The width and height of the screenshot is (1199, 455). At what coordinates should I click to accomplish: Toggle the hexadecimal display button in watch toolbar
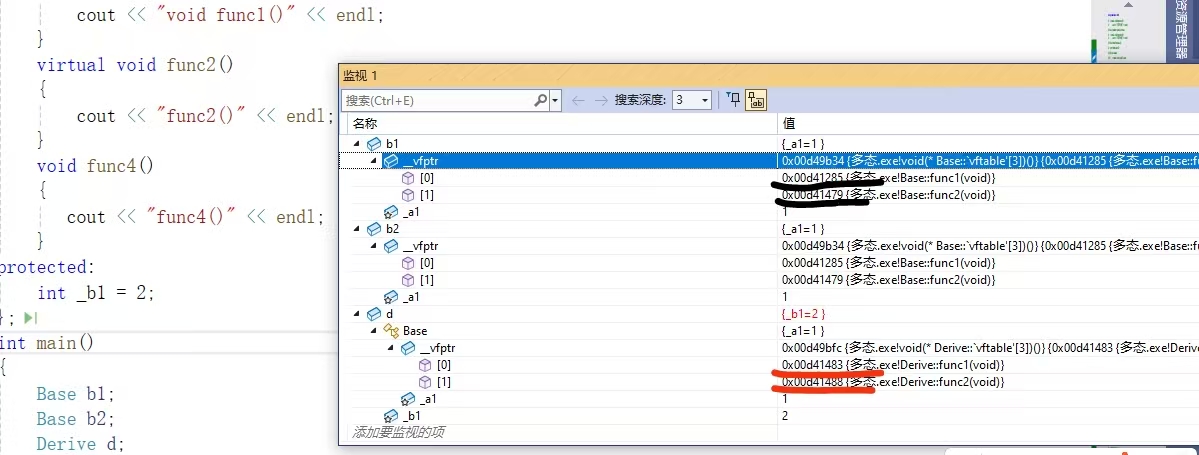click(x=755, y=100)
